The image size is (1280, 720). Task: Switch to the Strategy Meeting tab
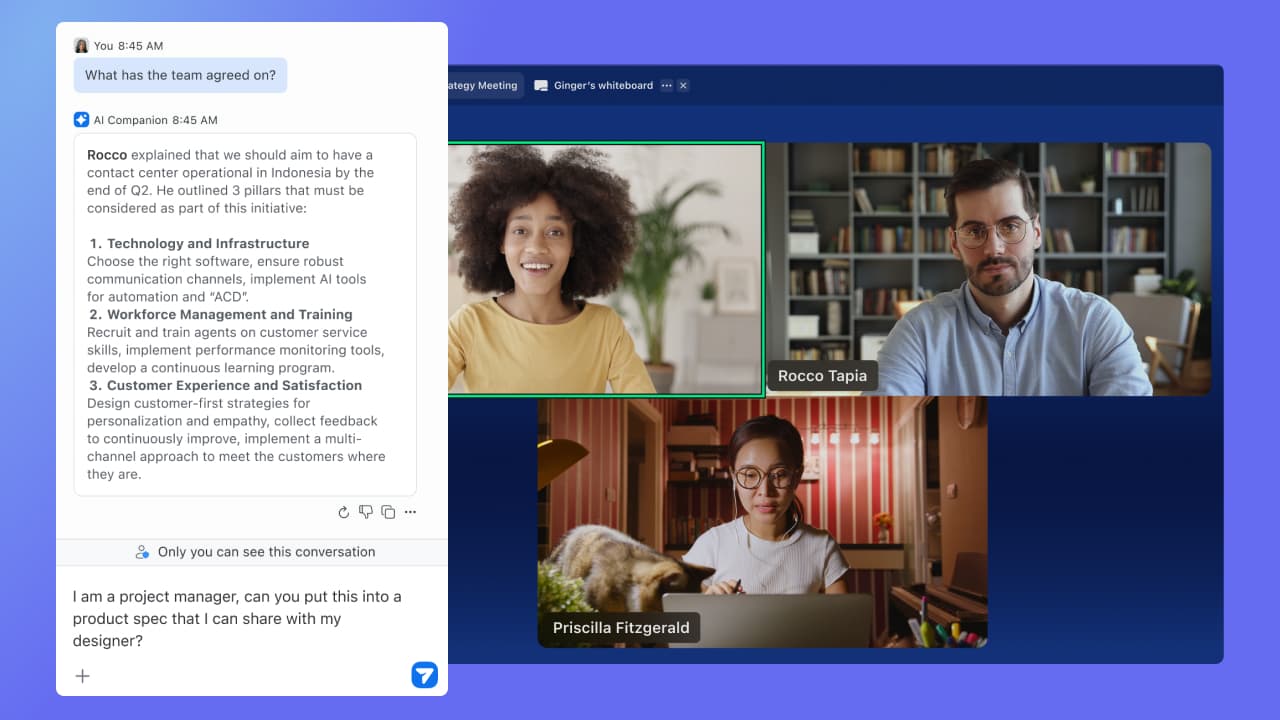(x=484, y=86)
